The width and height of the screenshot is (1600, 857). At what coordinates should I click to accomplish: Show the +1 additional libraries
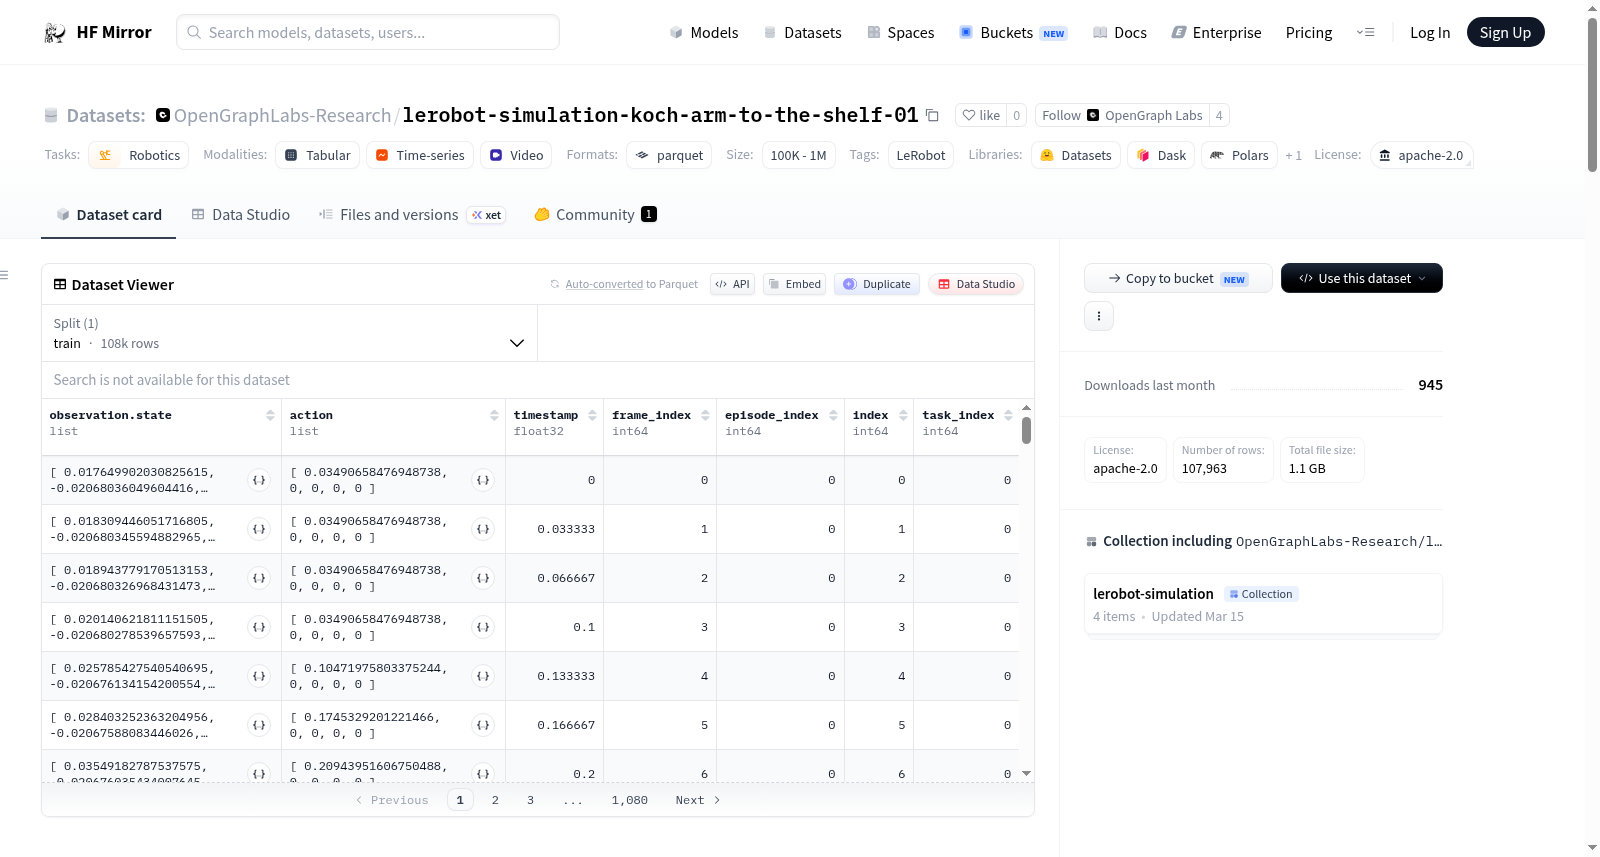1293,156
